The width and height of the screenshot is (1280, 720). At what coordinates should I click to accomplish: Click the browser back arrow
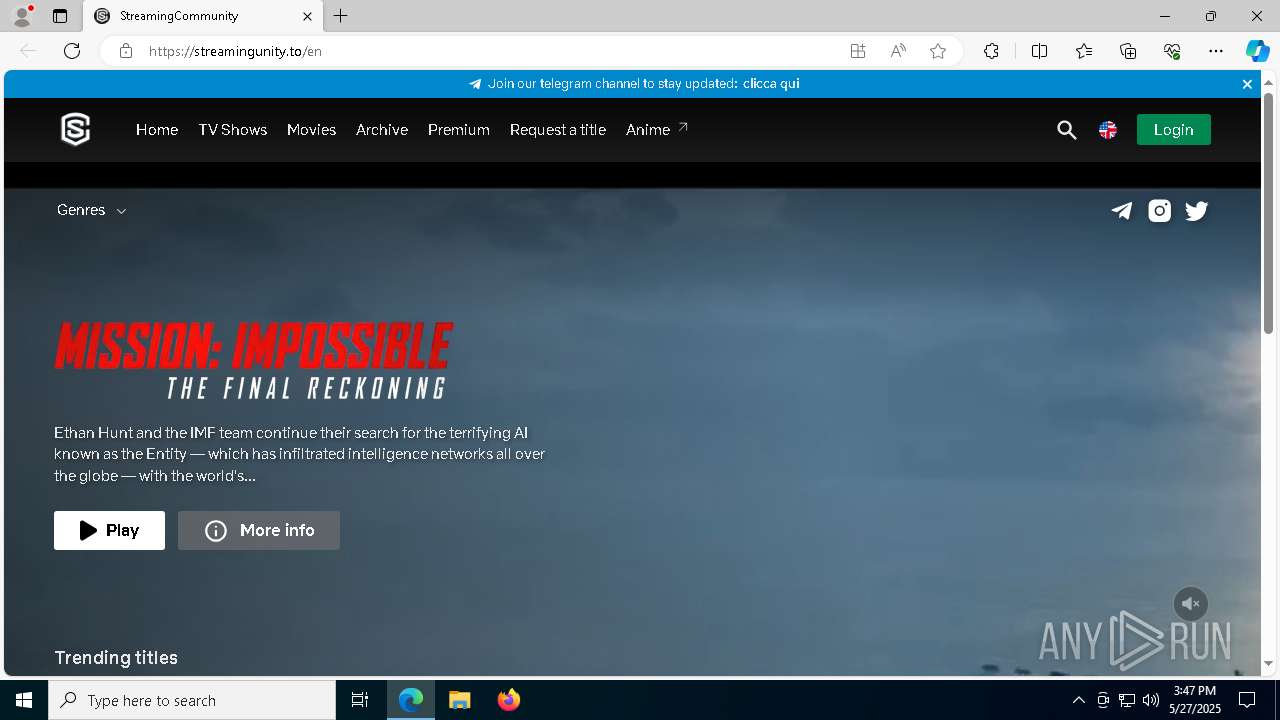pos(28,51)
